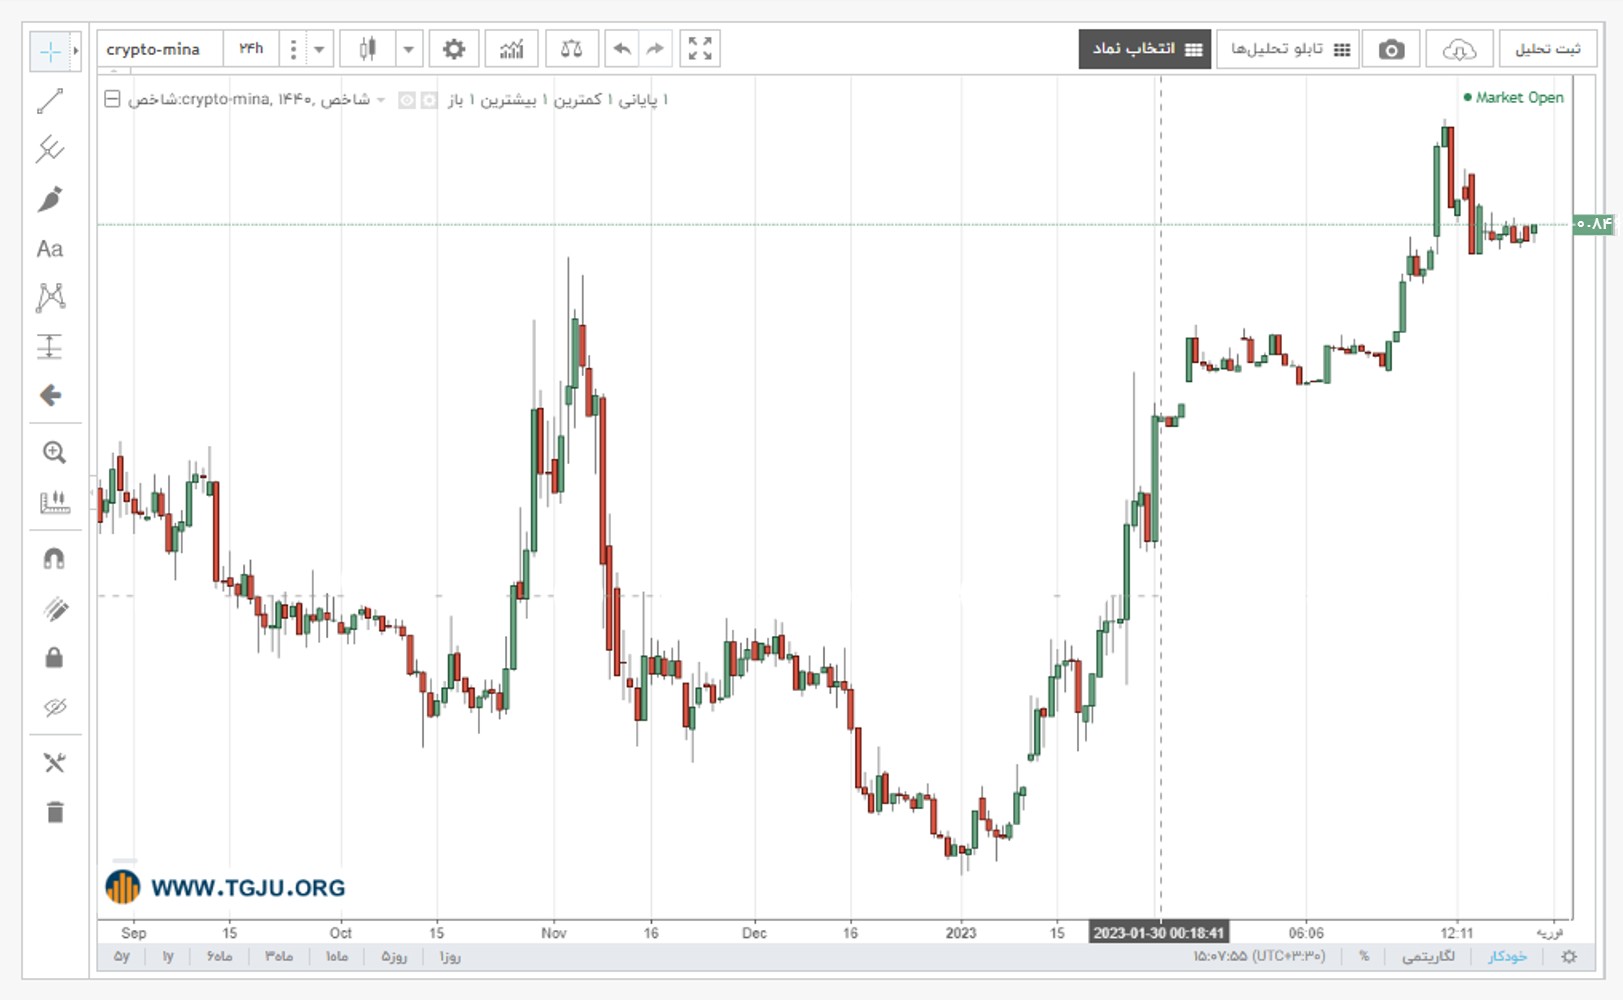The width and height of the screenshot is (1623, 1000).
Task: Open the indicators chart icon
Action: [511, 48]
